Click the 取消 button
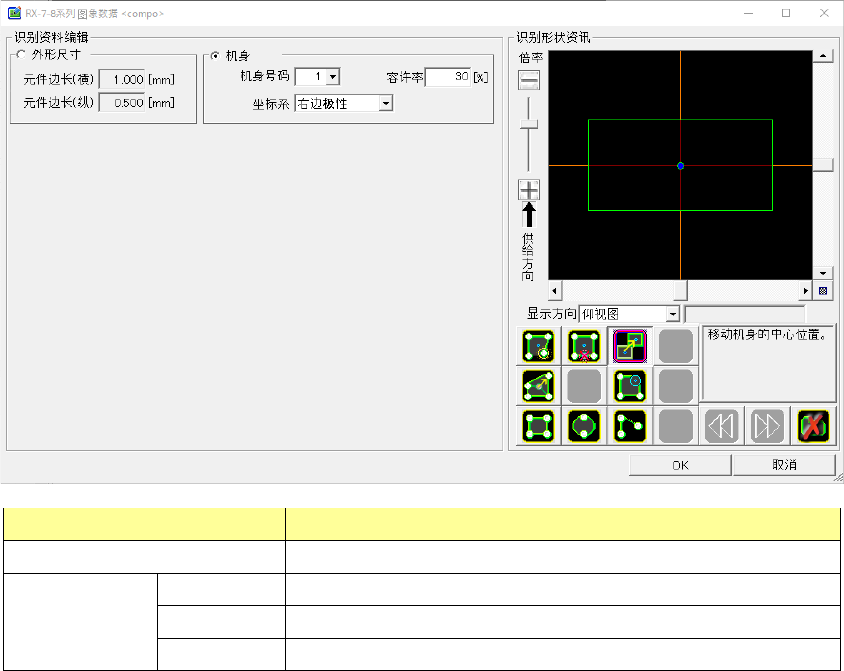This screenshot has width=844, height=671. point(784,465)
